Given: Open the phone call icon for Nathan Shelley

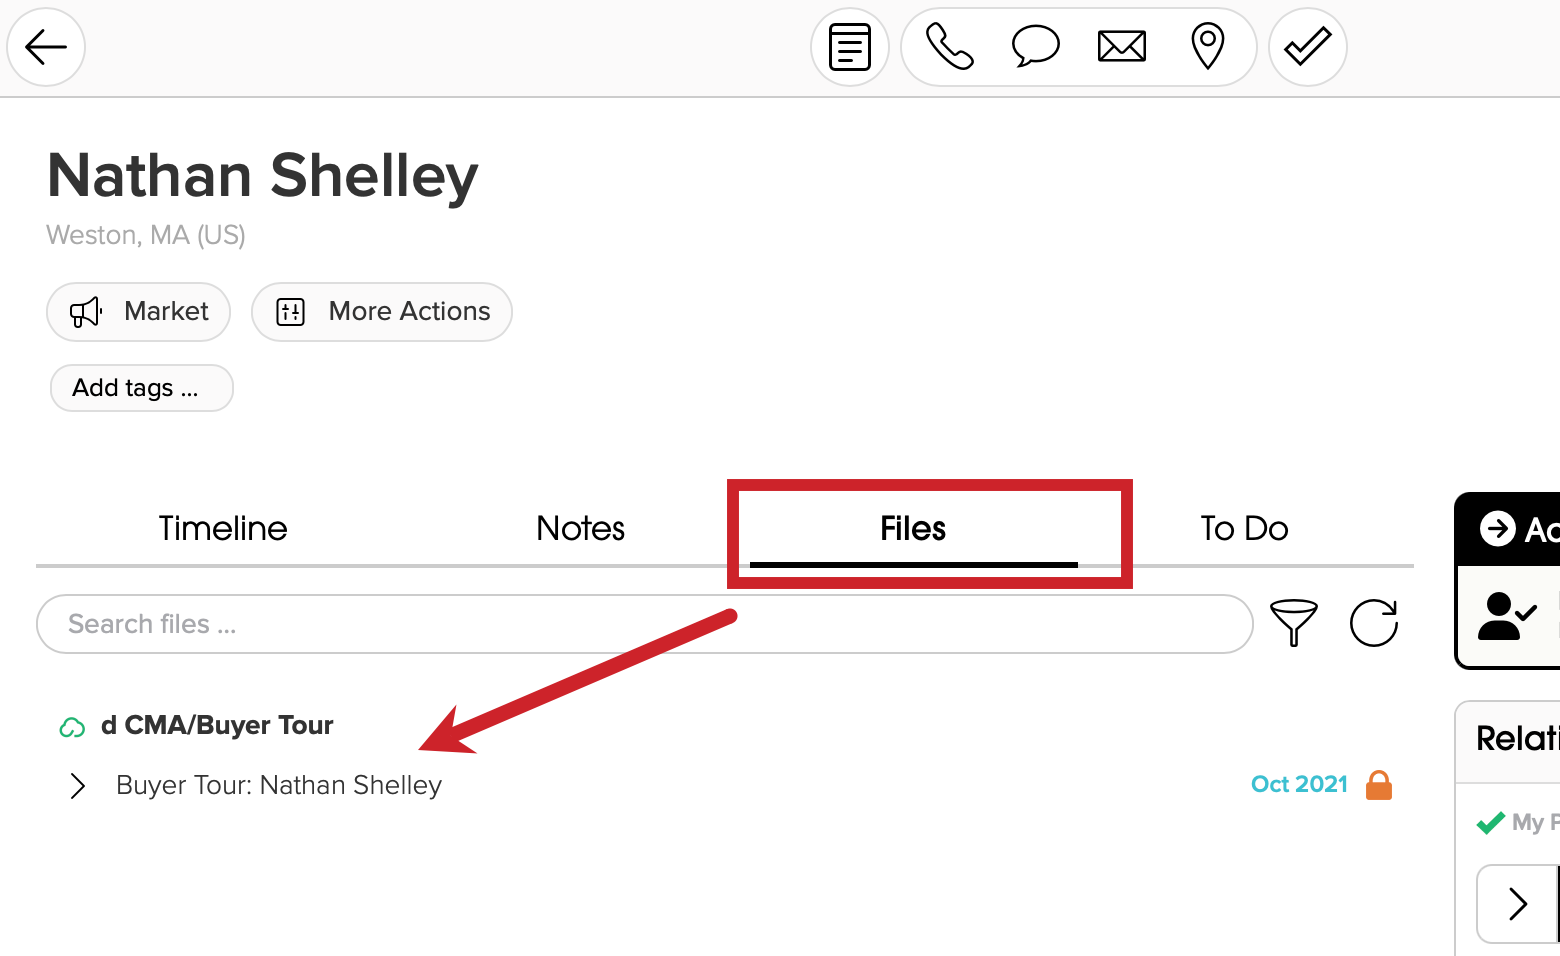Looking at the screenshot, I should (947, 46).
